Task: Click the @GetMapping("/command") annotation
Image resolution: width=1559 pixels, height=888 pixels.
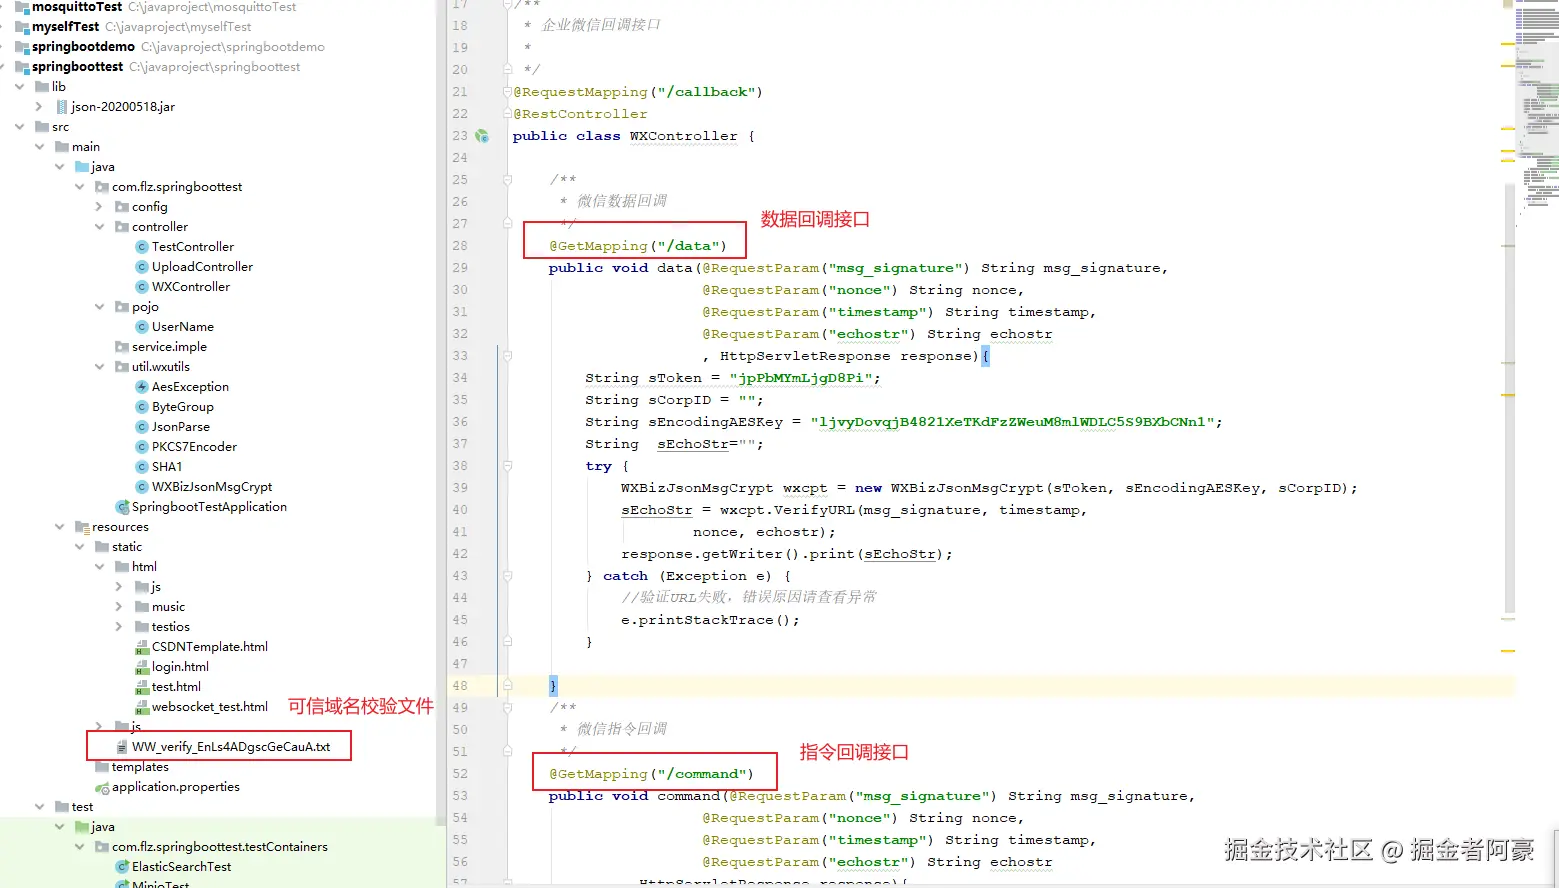Action: pyautogui.click(x=651, y=774)
